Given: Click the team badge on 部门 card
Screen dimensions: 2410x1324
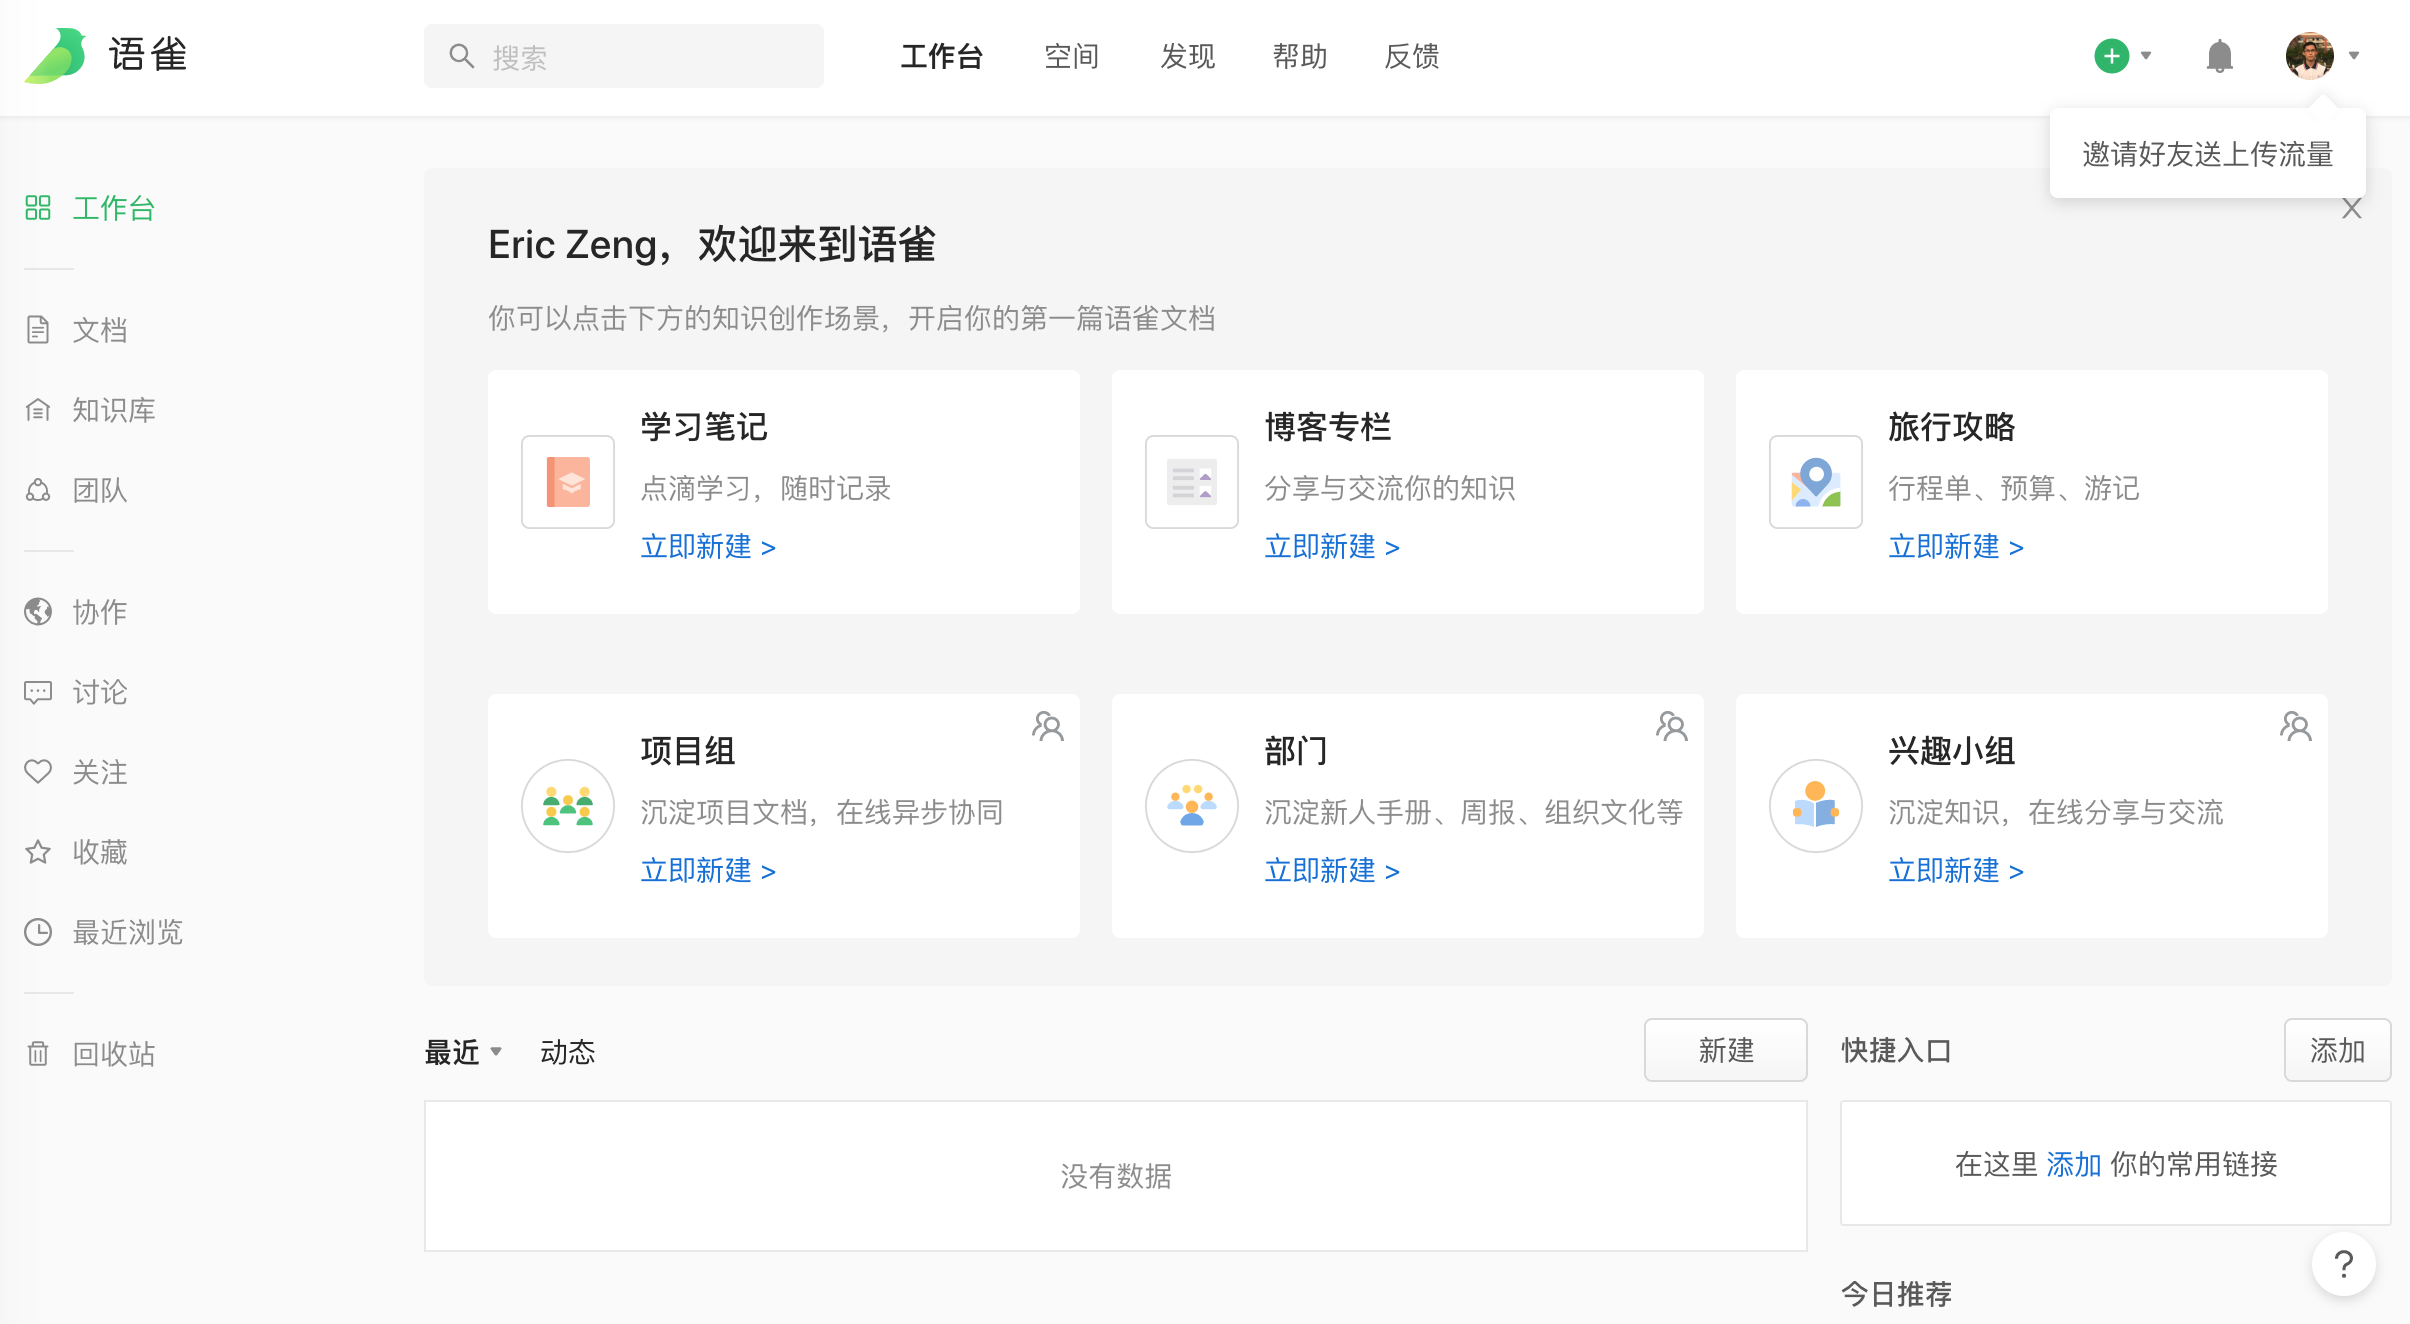Looking at the screenshot, I should click(1672, 726).
